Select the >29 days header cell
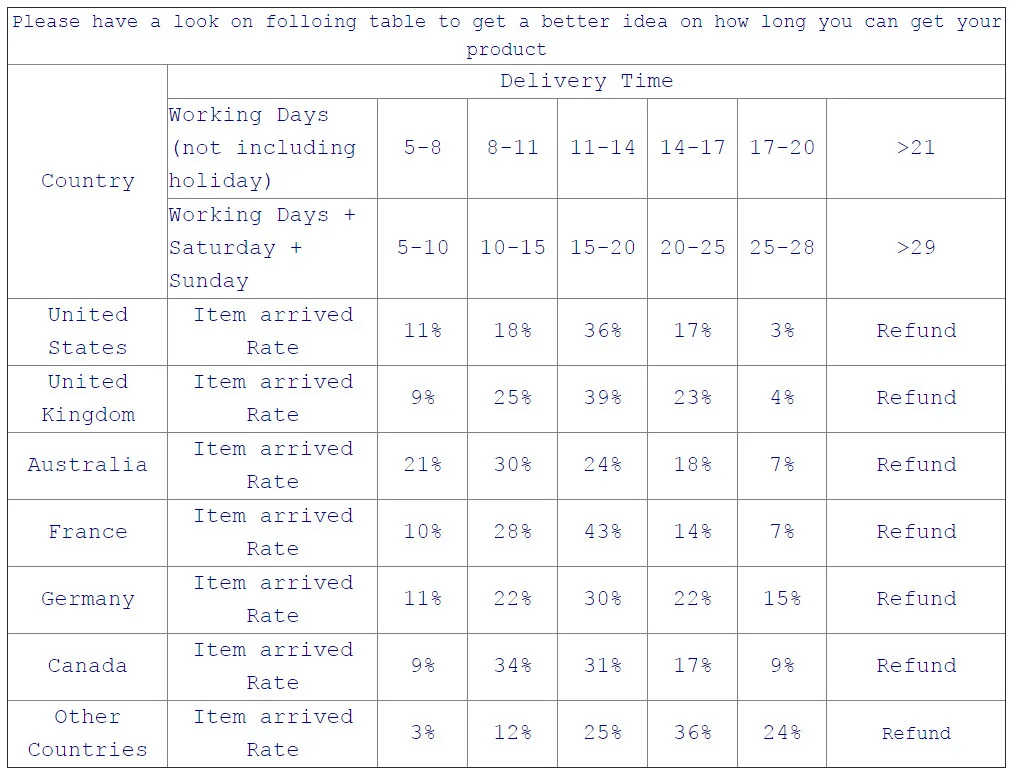Screen dimensions: 1013x774 tap(915, 248)
